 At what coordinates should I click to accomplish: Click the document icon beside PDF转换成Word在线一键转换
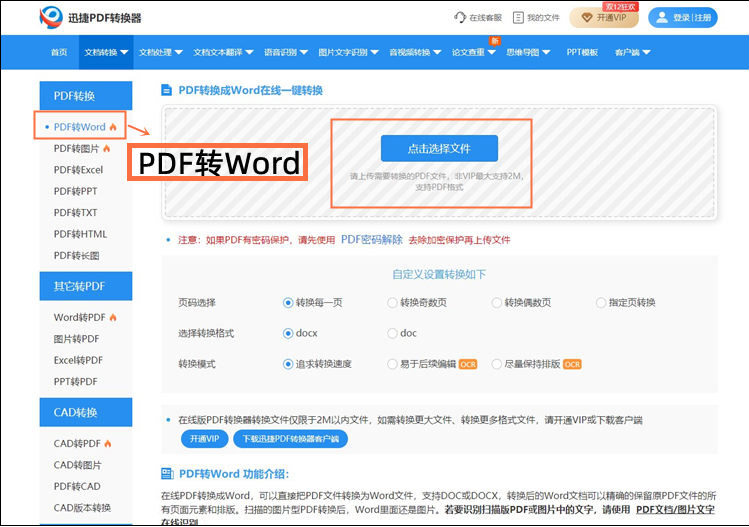click(x=166, y=90)
